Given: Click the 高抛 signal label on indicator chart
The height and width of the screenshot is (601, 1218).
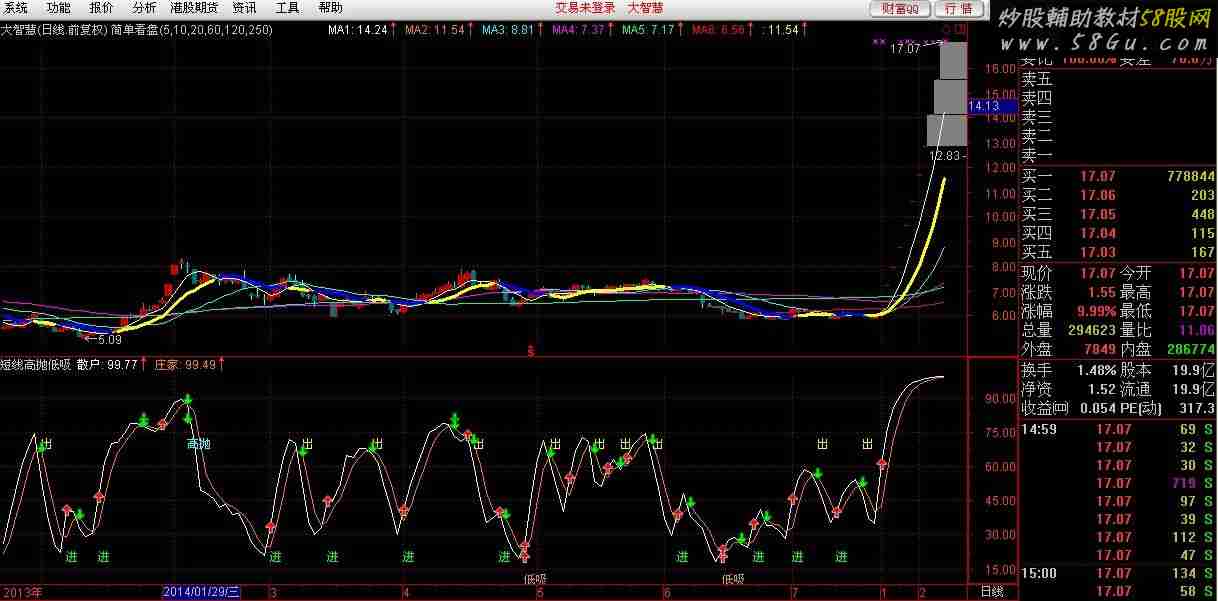Looking at the screenshot, I should pyautogui.click(x=199, y=443).
